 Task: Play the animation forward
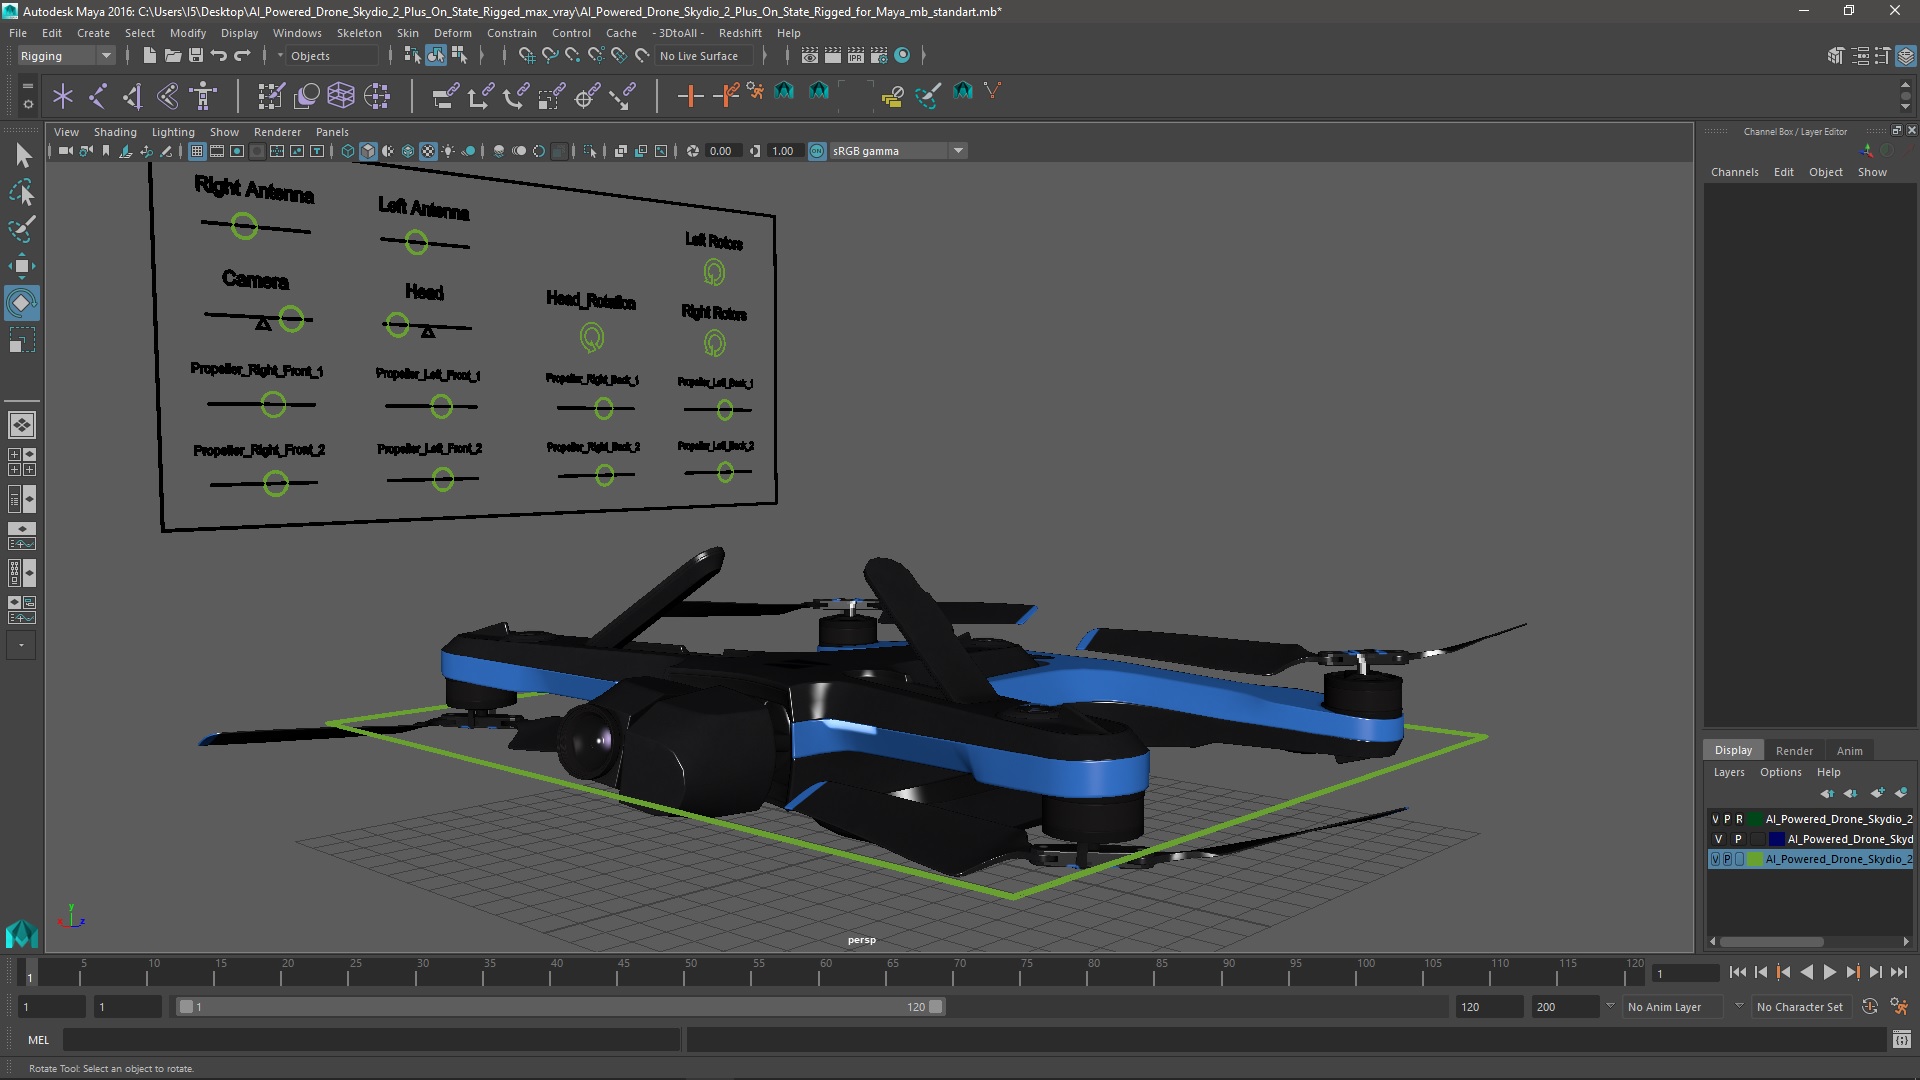[1829, 972]
